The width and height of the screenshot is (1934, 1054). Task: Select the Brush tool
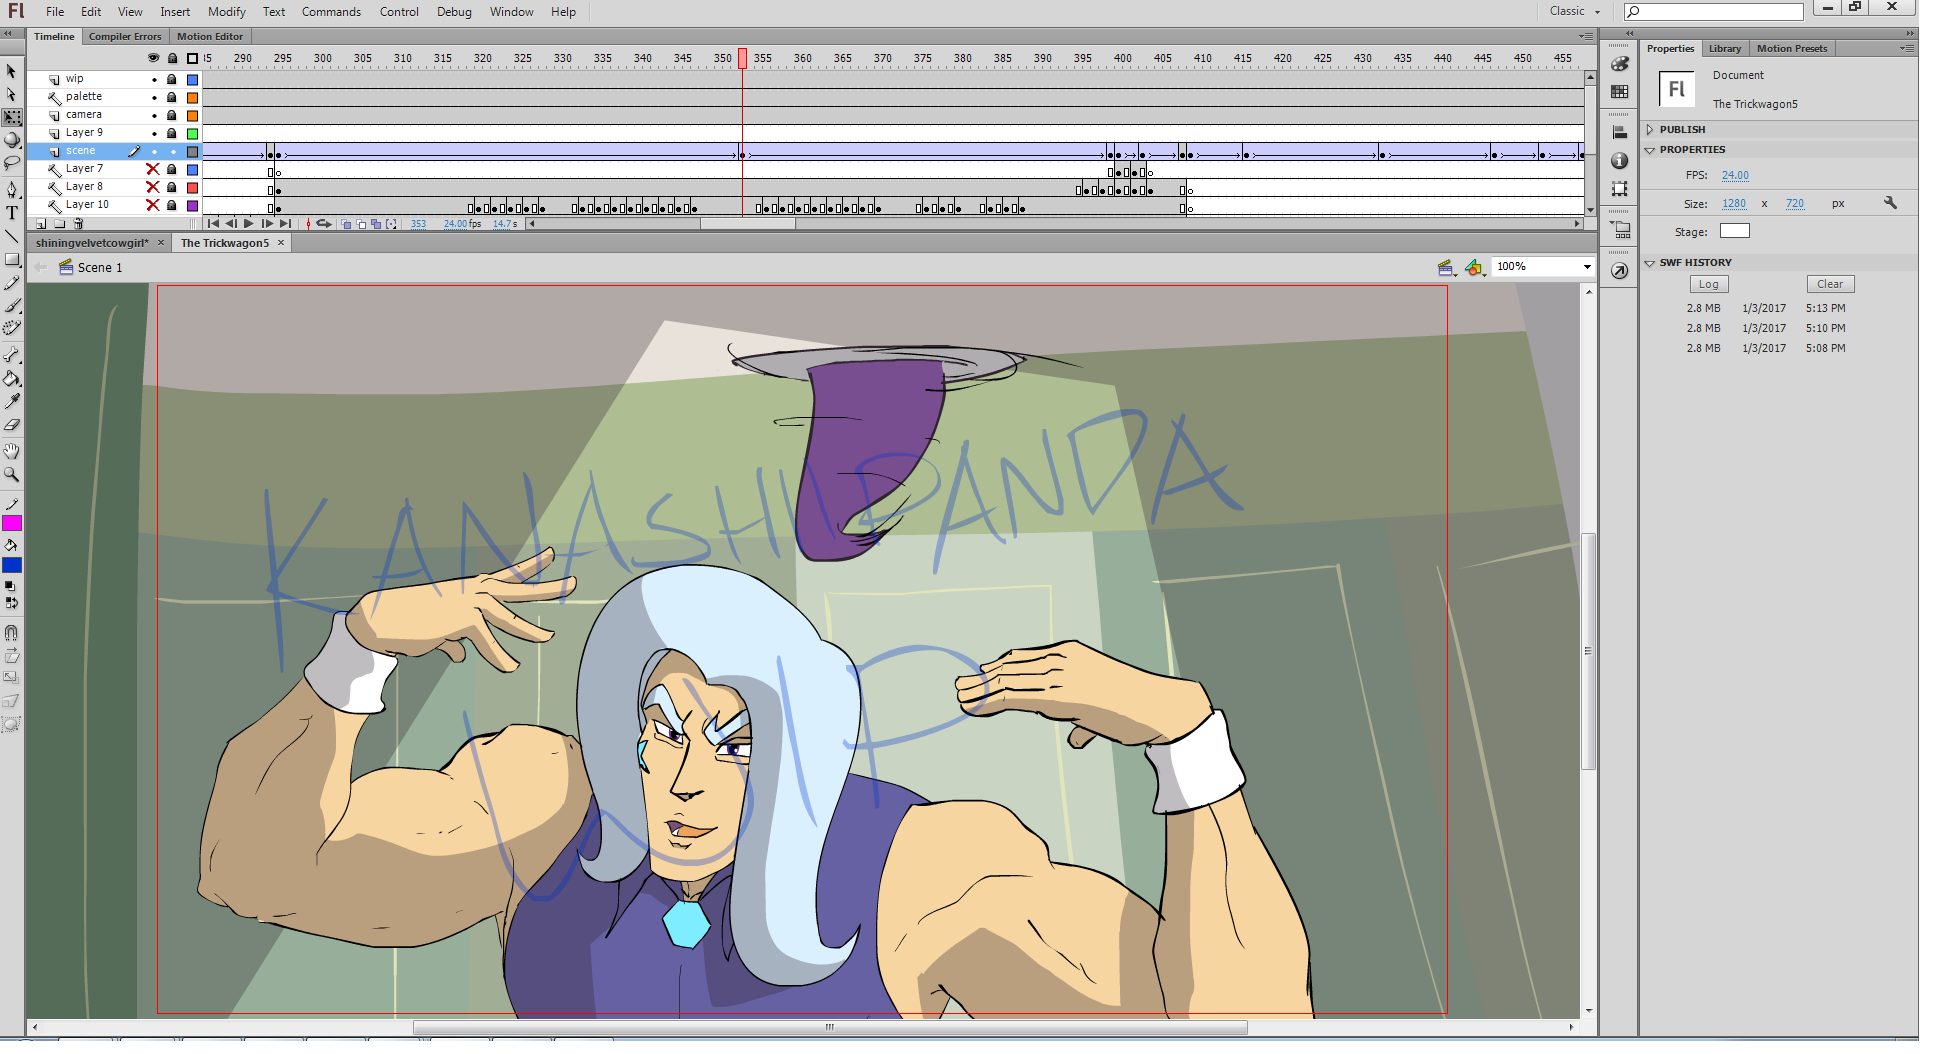tap(12, 306)
